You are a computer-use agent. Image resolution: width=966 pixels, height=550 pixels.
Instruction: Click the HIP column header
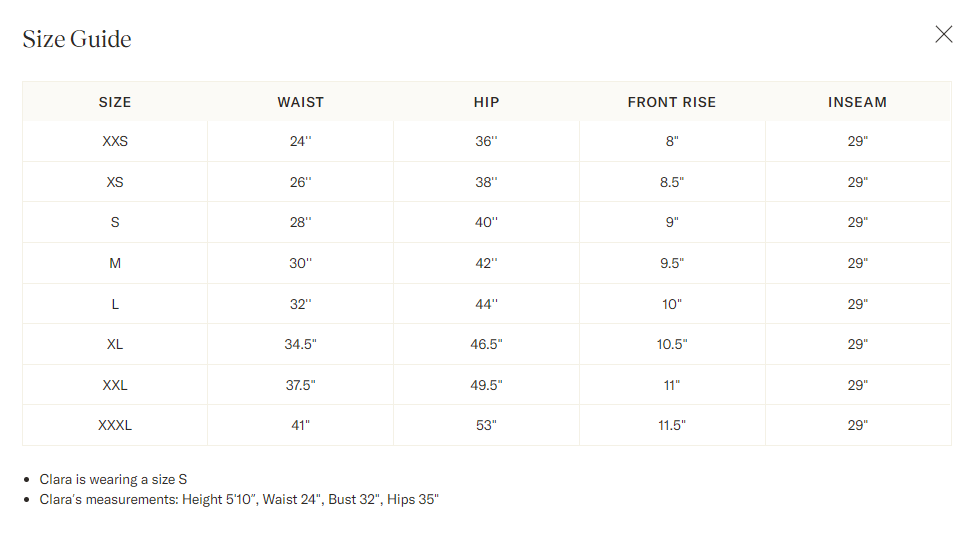(x=486, y=102)
